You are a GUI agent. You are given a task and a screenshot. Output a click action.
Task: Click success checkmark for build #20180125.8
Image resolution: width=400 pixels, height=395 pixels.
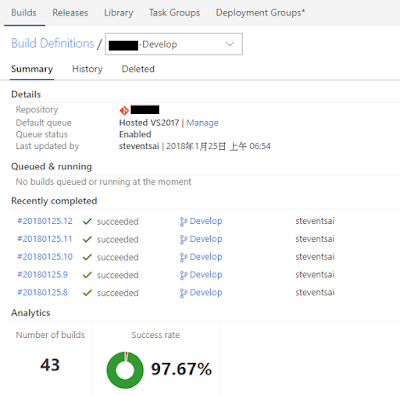87,293
